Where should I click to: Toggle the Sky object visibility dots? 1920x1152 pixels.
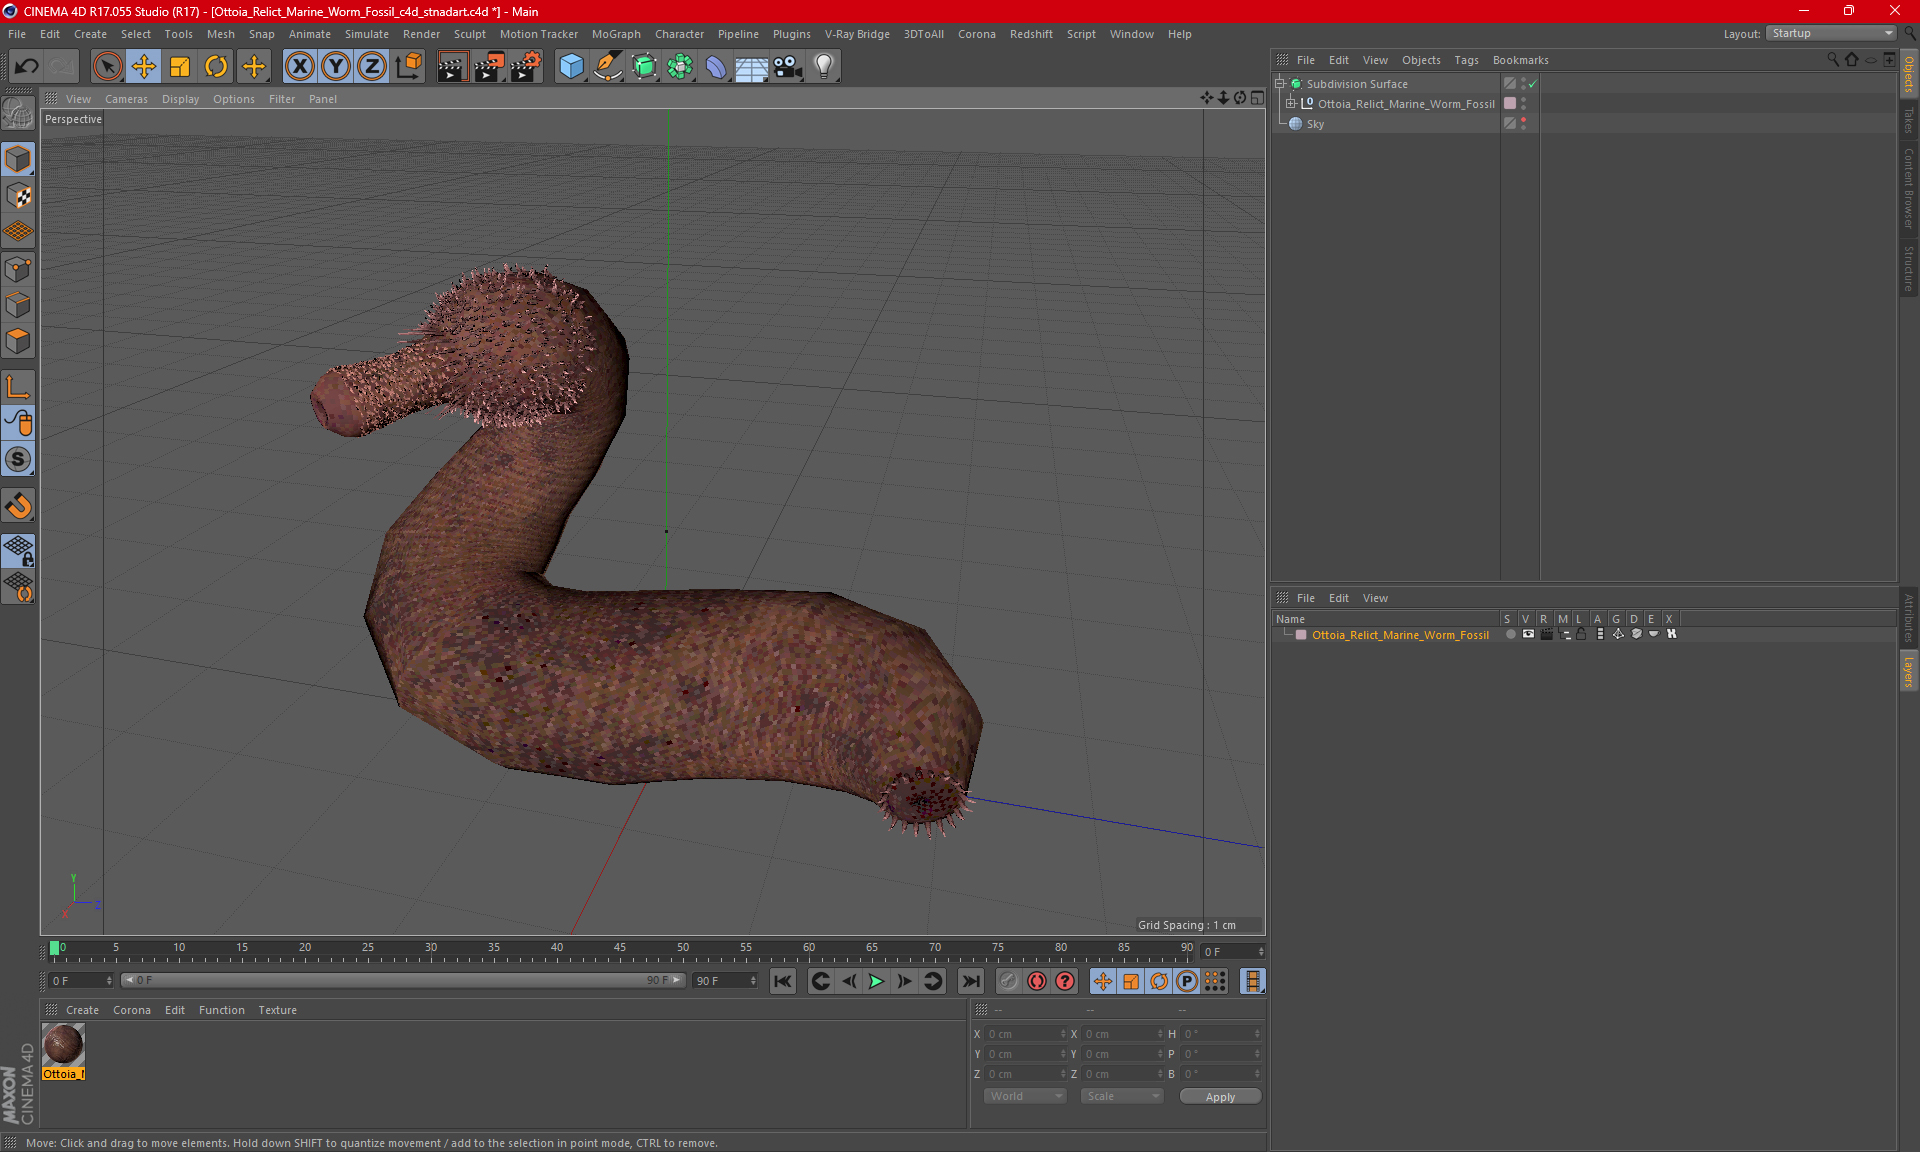click(1523, 123)
